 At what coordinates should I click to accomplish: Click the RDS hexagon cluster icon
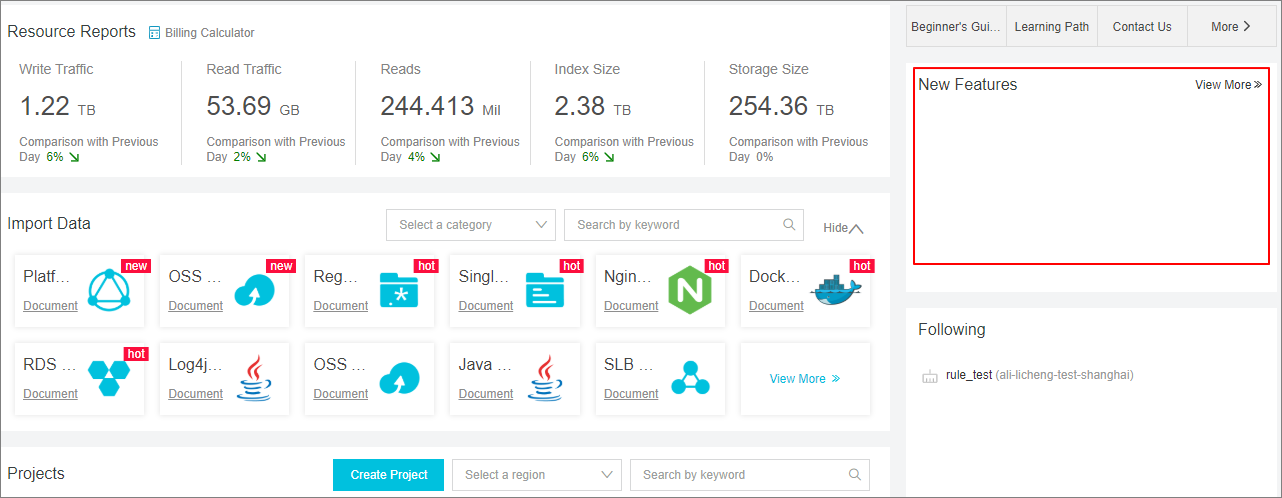point(109,378)
